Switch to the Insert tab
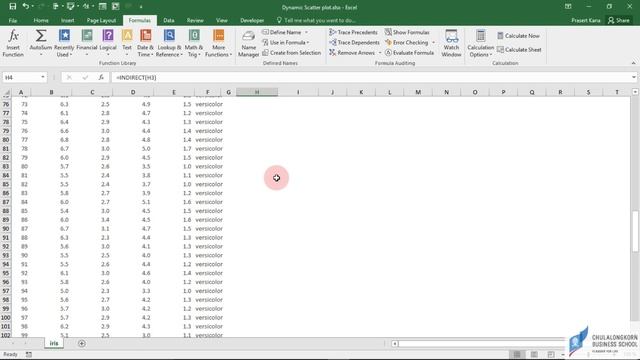 click(x=67, y=20)
